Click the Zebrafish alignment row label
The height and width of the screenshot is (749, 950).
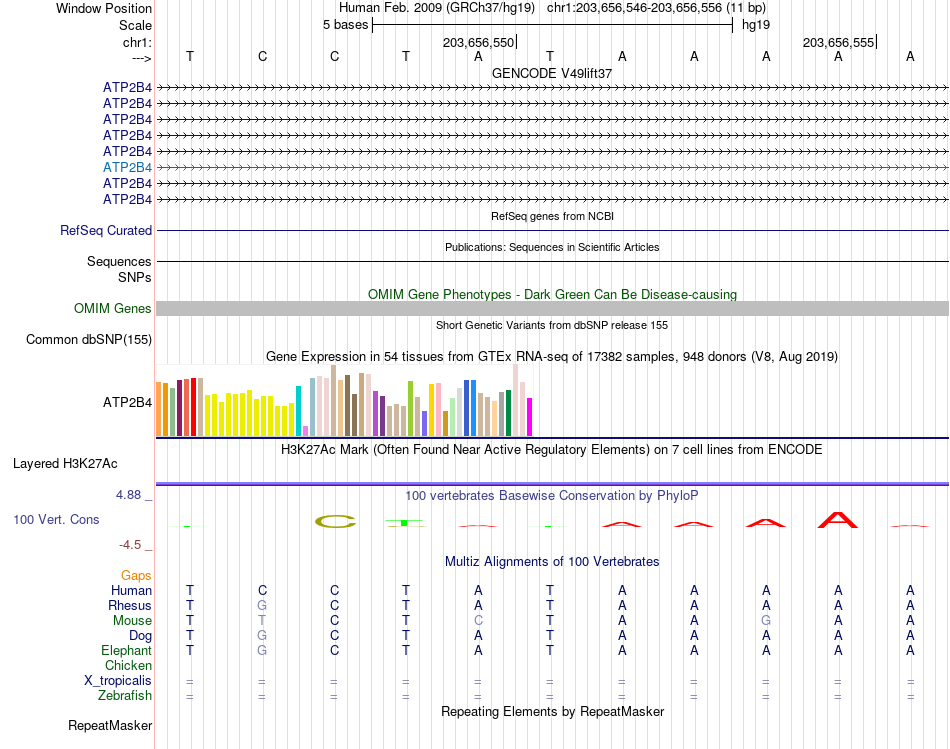click(x=125, y=696)
